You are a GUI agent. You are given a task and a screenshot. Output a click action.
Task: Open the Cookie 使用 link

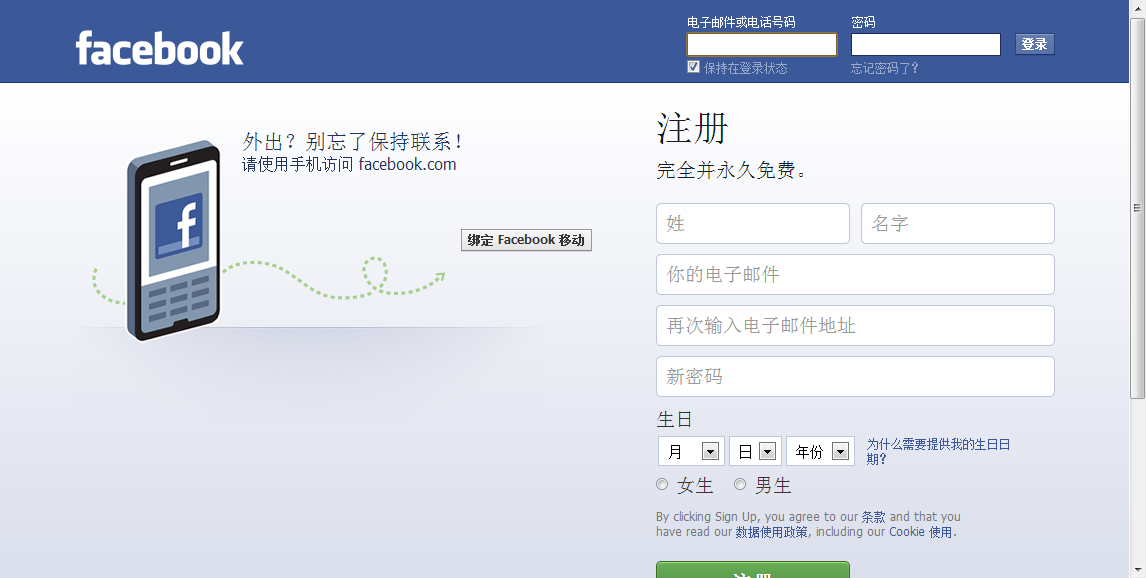(x=921, y=532)
